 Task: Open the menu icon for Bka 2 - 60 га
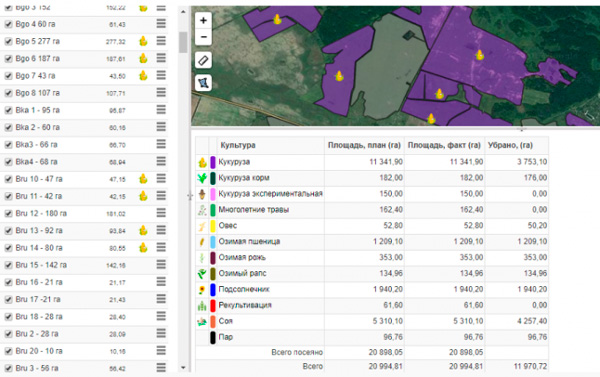pos(161,127)
